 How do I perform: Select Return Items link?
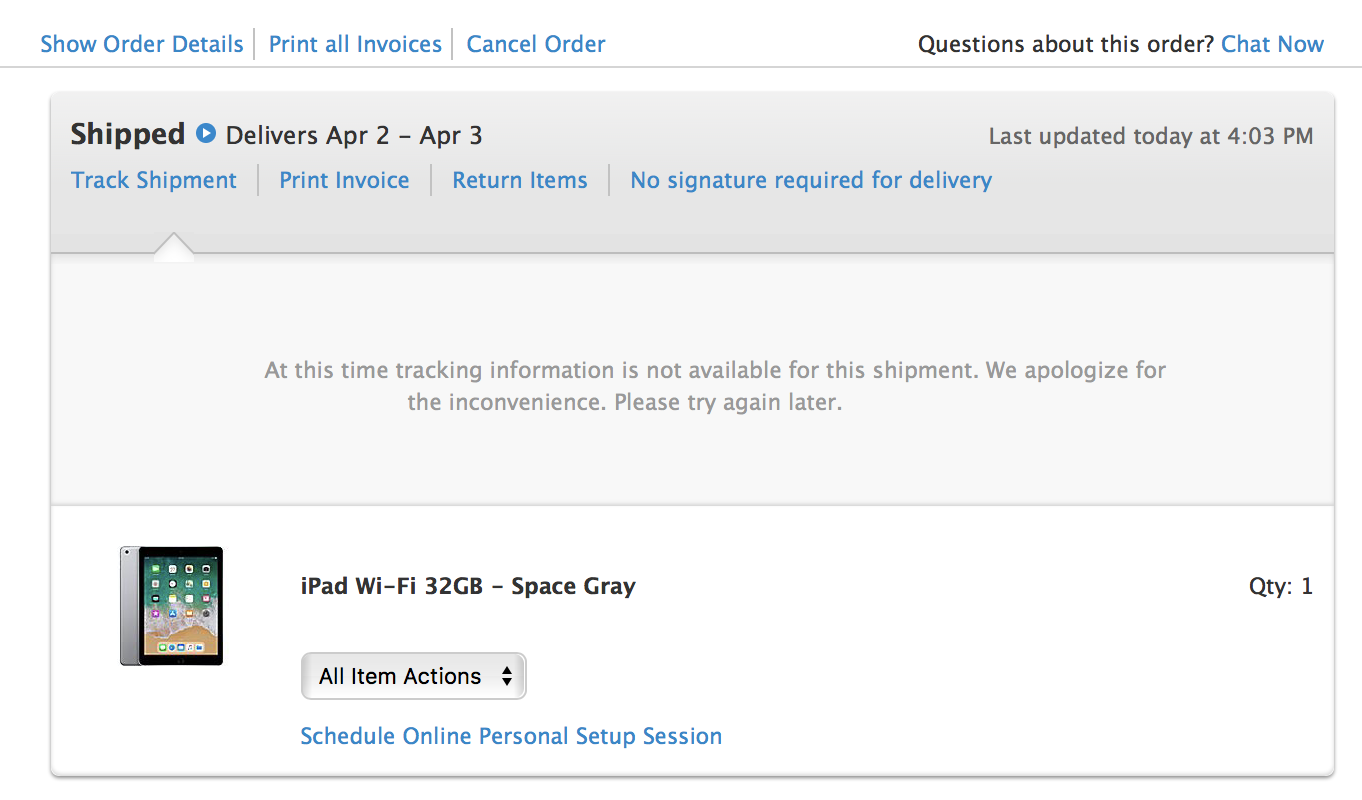pyautogui.click(x=520, y=181)
